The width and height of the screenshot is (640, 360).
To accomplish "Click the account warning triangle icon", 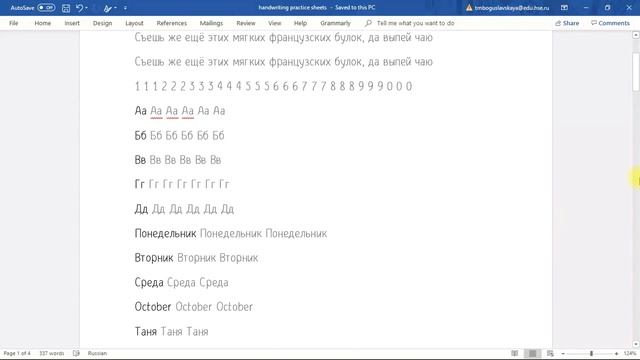I will (x=469, y=8).
